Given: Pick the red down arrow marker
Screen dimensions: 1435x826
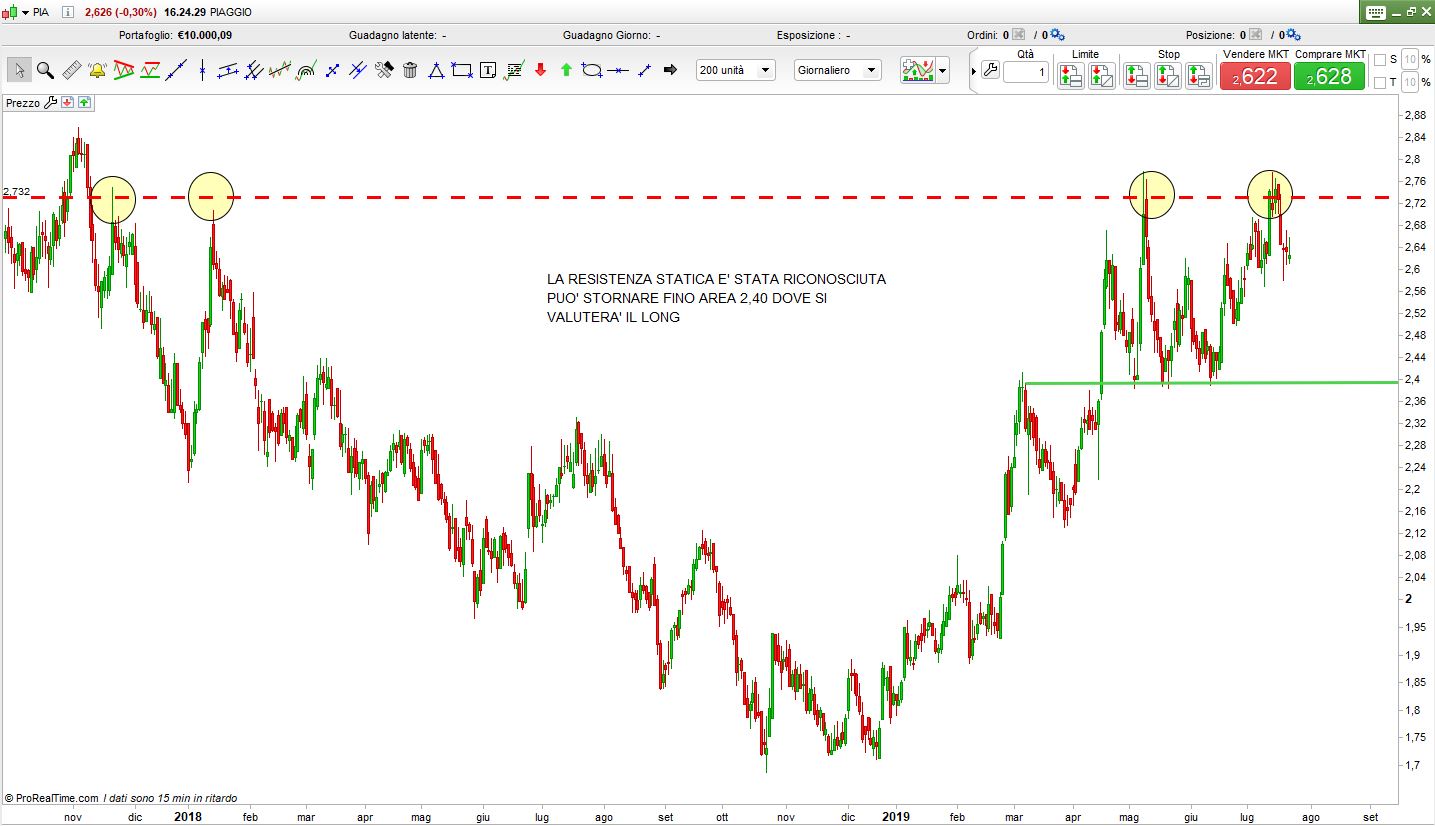Looking at the screenshot, I should [540, 70].
